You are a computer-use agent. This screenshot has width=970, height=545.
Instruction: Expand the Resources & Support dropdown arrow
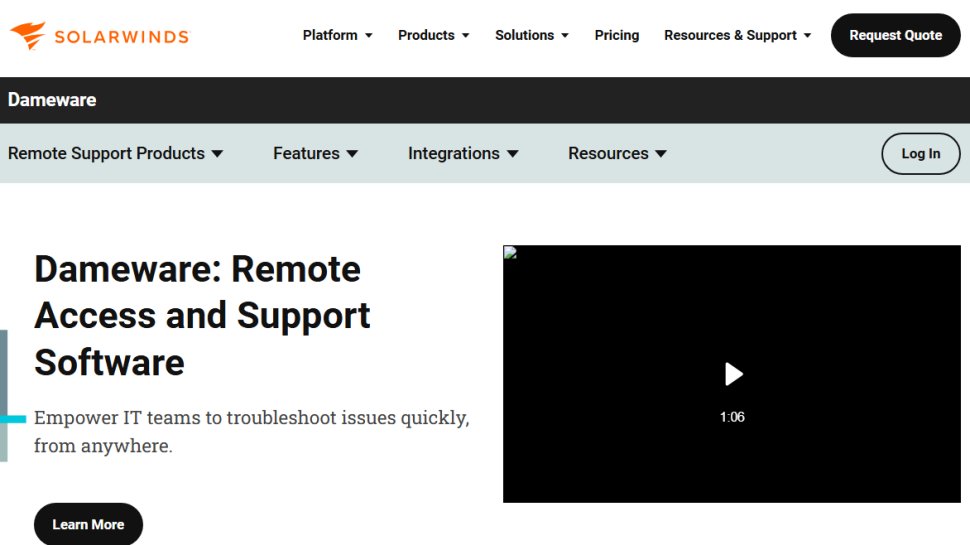(807, 36)
